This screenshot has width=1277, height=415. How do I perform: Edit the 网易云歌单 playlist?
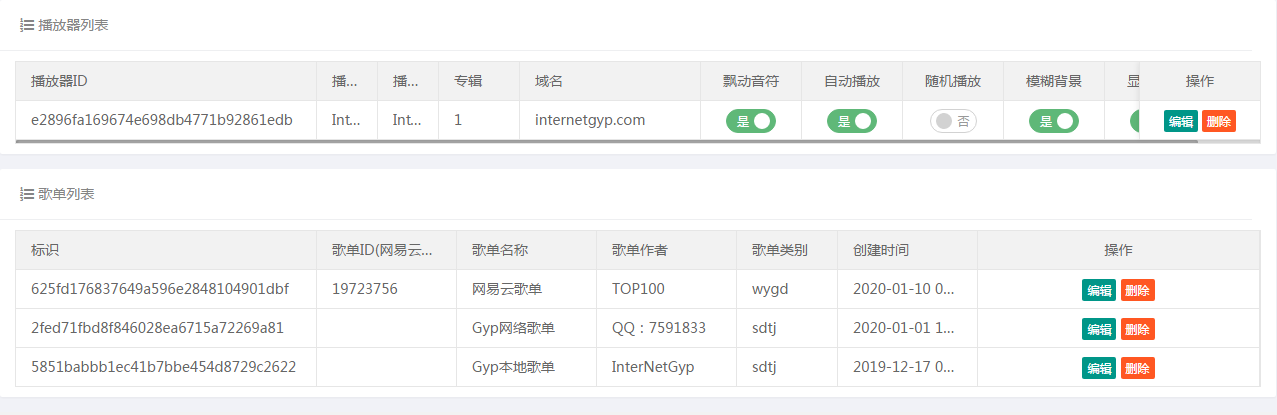[x=1099, y=290]
